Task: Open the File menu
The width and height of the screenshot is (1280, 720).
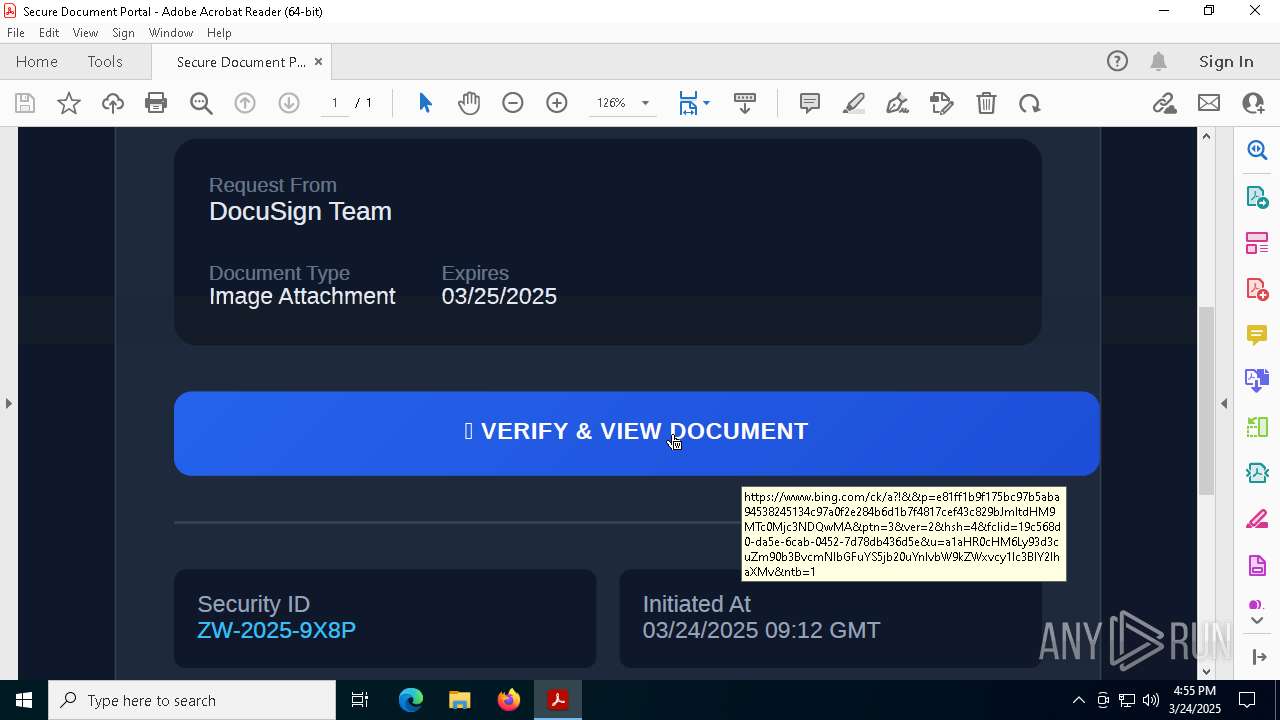Action: pyautogui.click(x=16, y=32)
